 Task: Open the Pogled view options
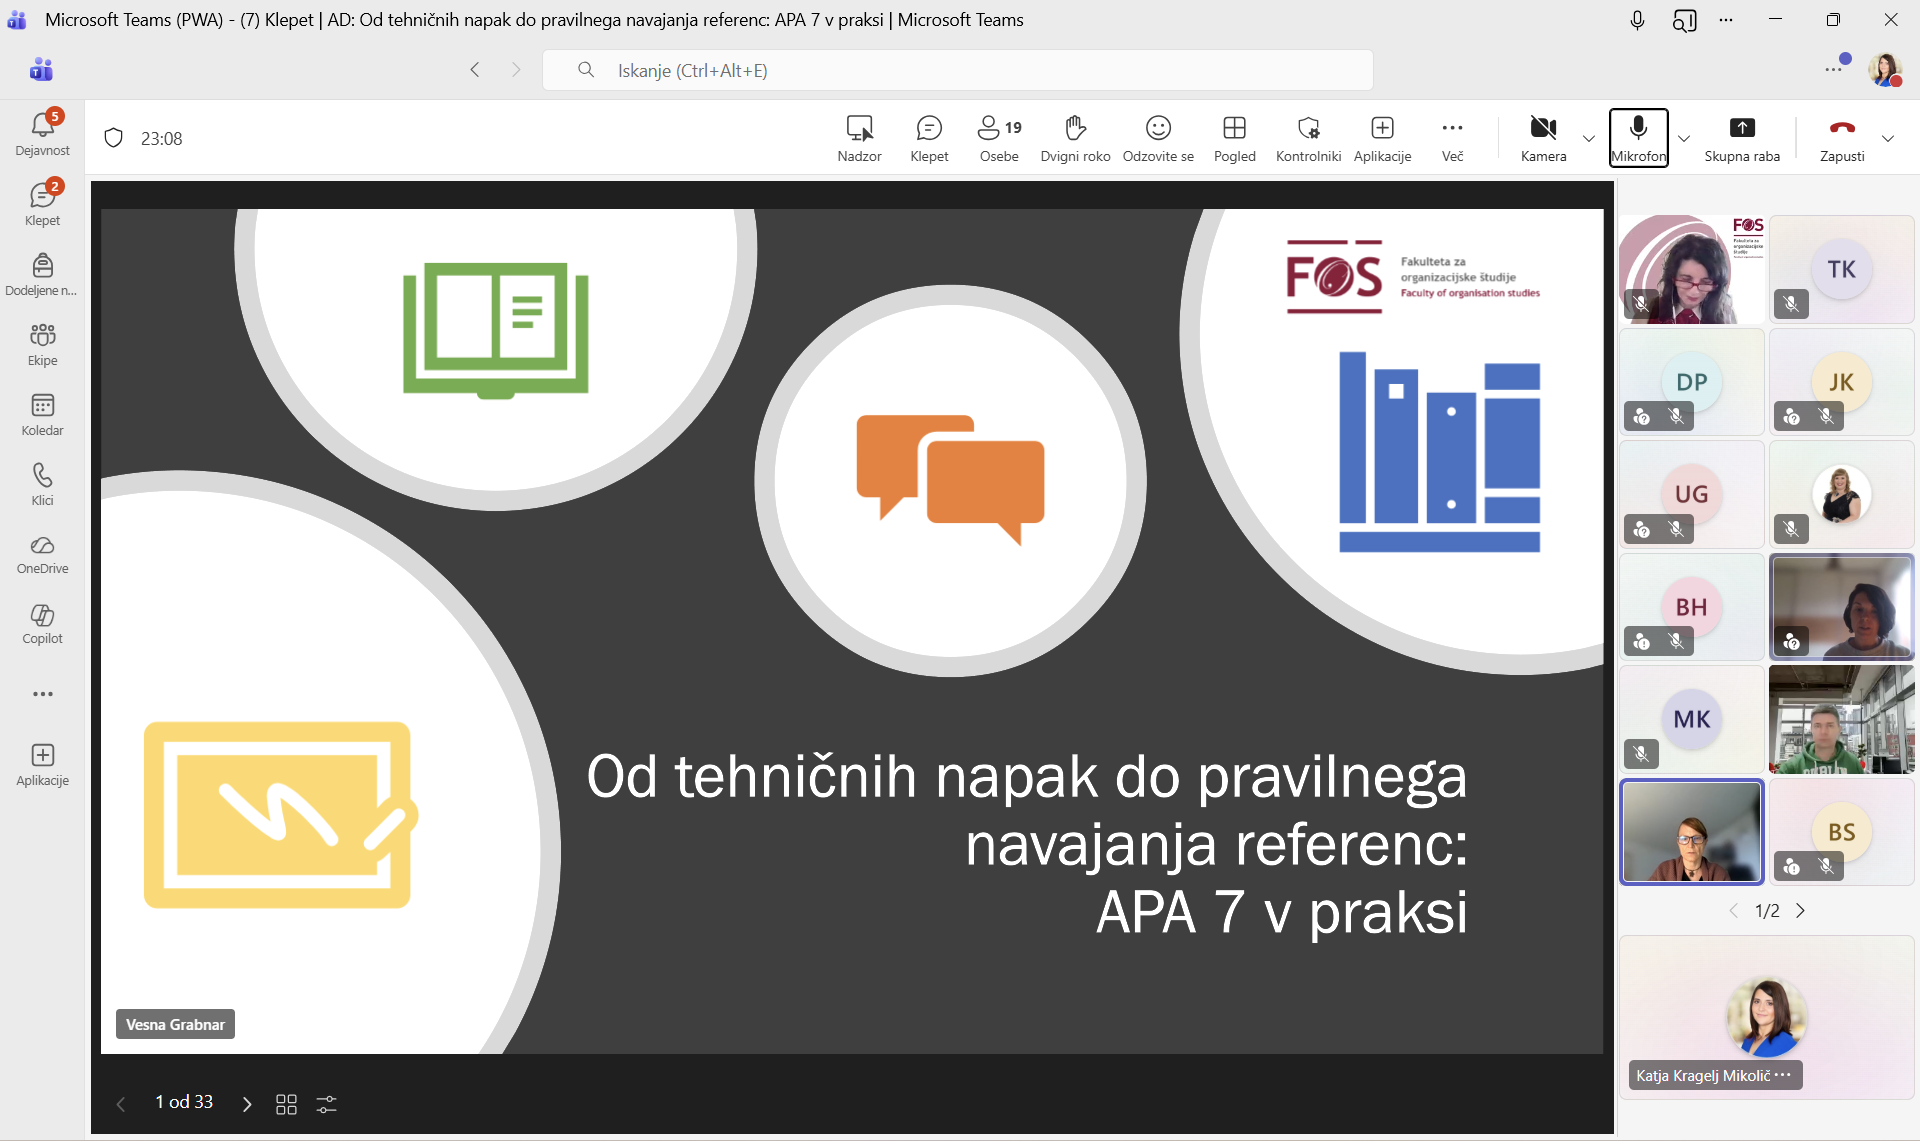click(x=1234, y=137)
